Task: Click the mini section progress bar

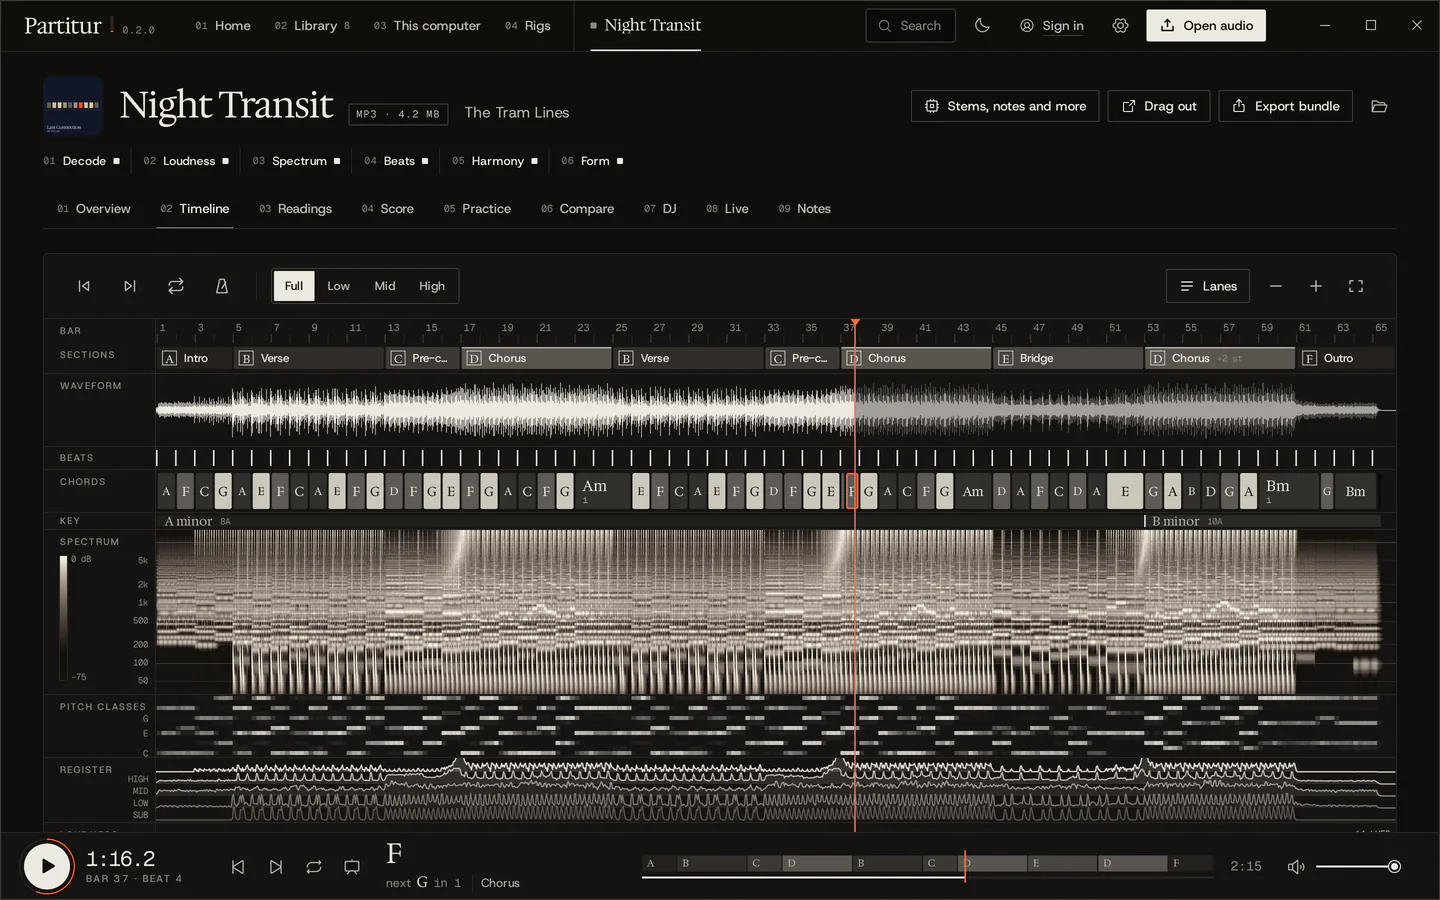Action: (927, 864)
